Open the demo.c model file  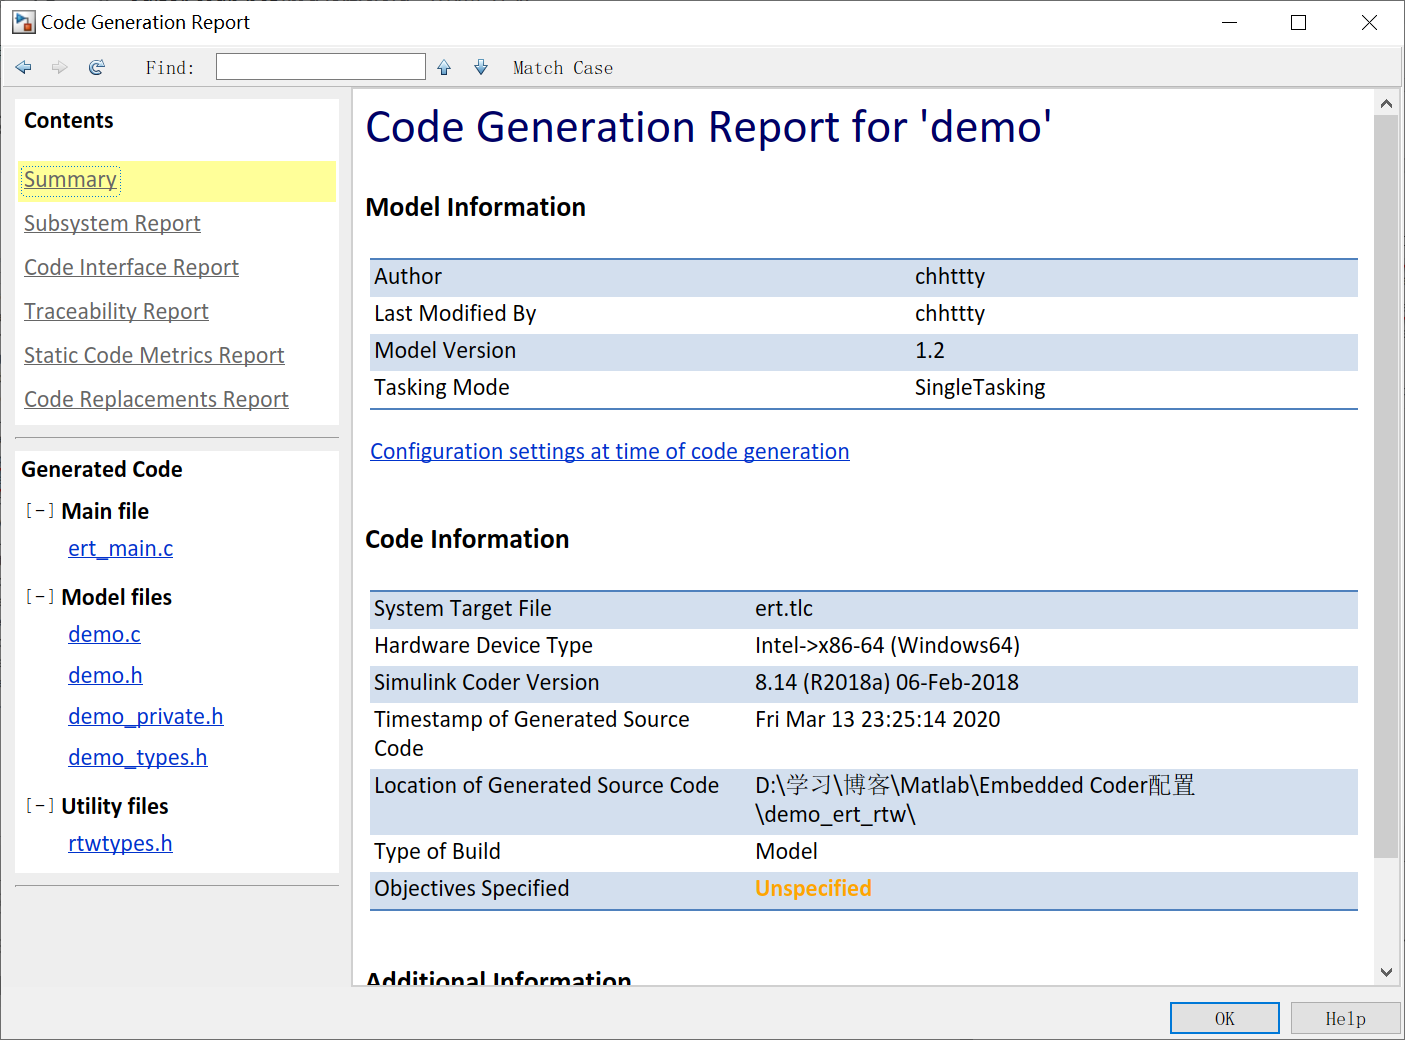(x=104, y=635)
